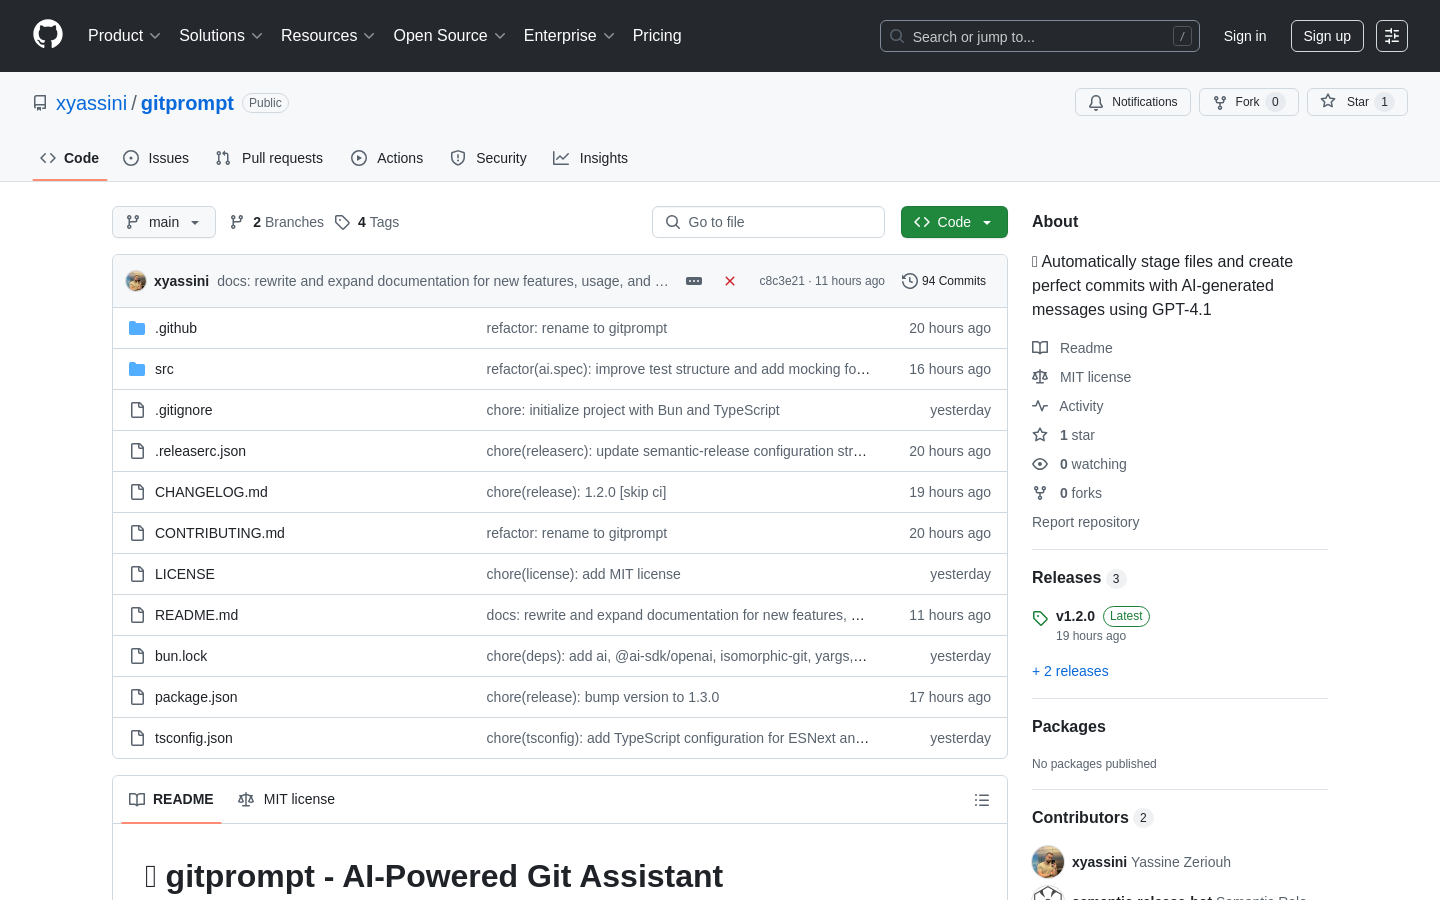Click Sign in

point(1245,36)
